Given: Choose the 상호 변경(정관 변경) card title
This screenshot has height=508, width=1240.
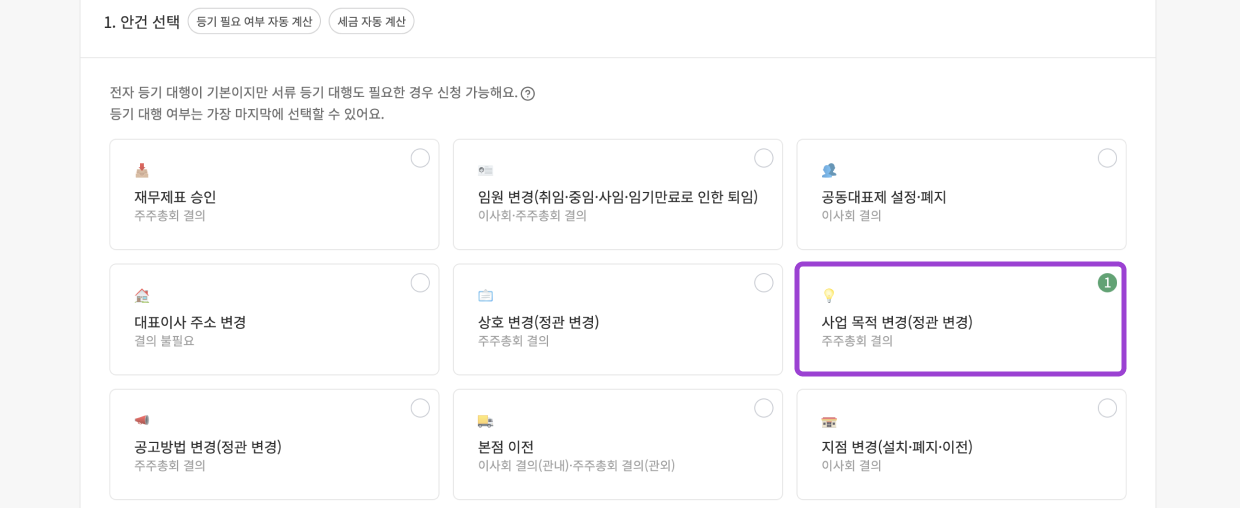Looking at the screenshot, I should 538,322.
